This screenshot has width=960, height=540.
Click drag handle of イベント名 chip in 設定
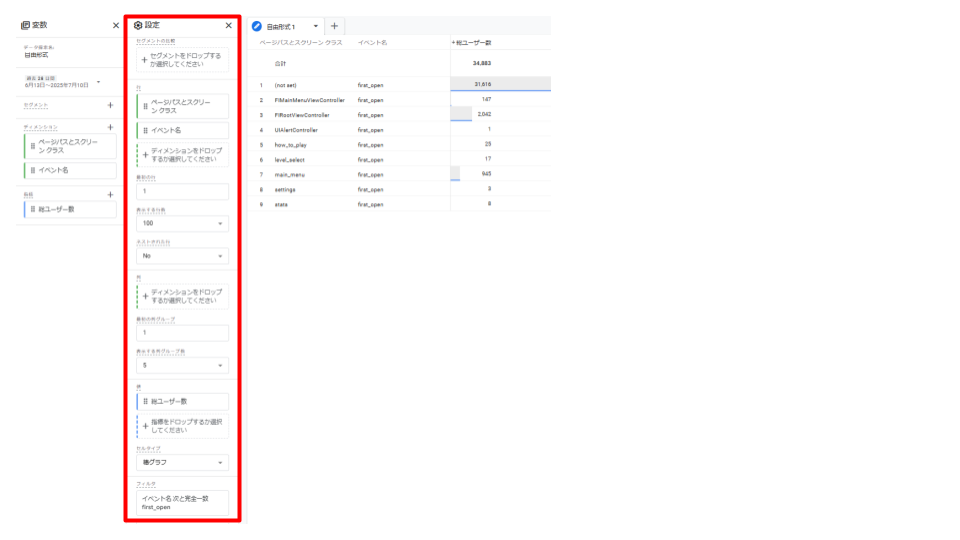(145, 130)
